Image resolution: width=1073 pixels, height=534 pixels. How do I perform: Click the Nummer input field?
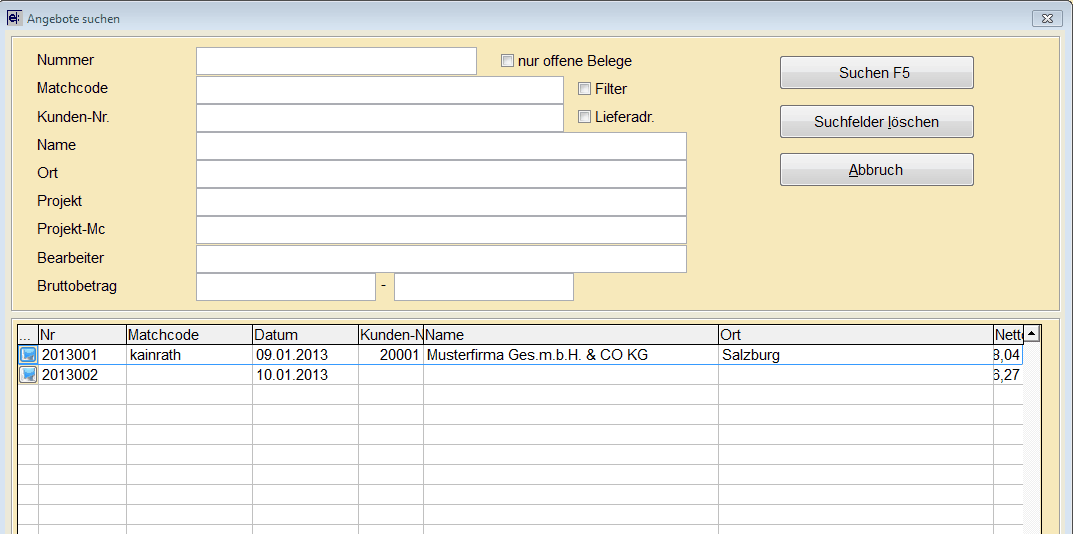(336, 61)
